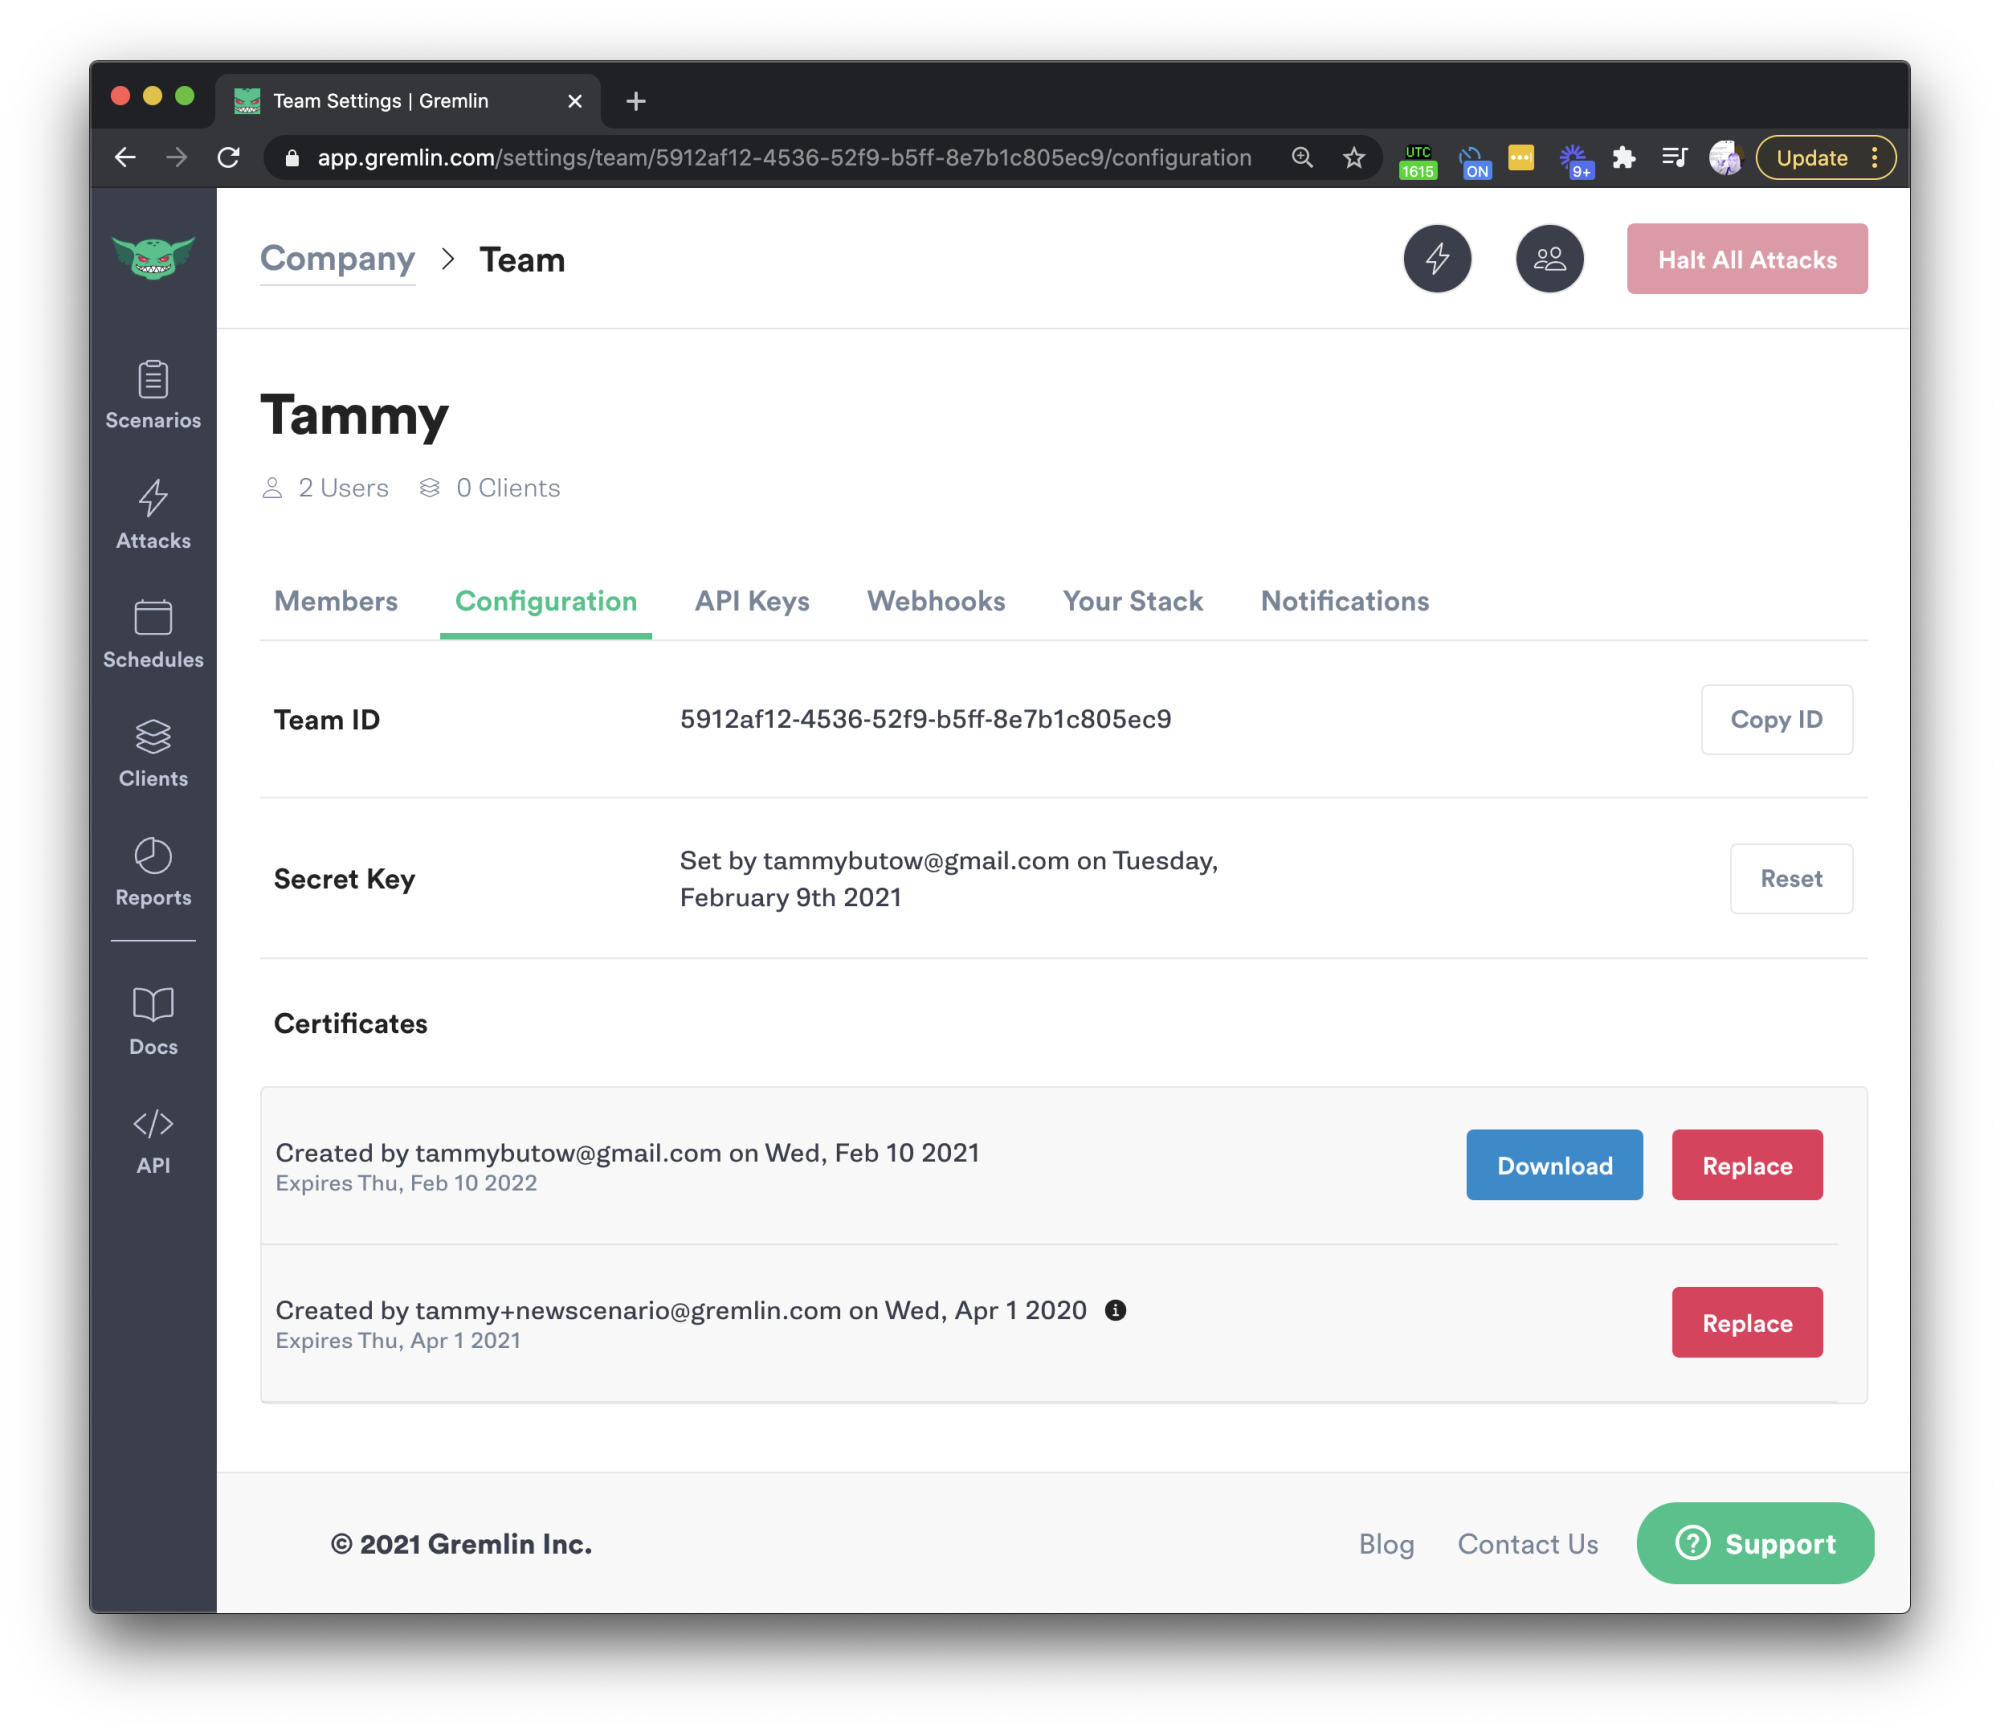This screenshot has height=1732, width=2000.
Task: Click the browser address bar URL
Action: [x=785, y=158]
